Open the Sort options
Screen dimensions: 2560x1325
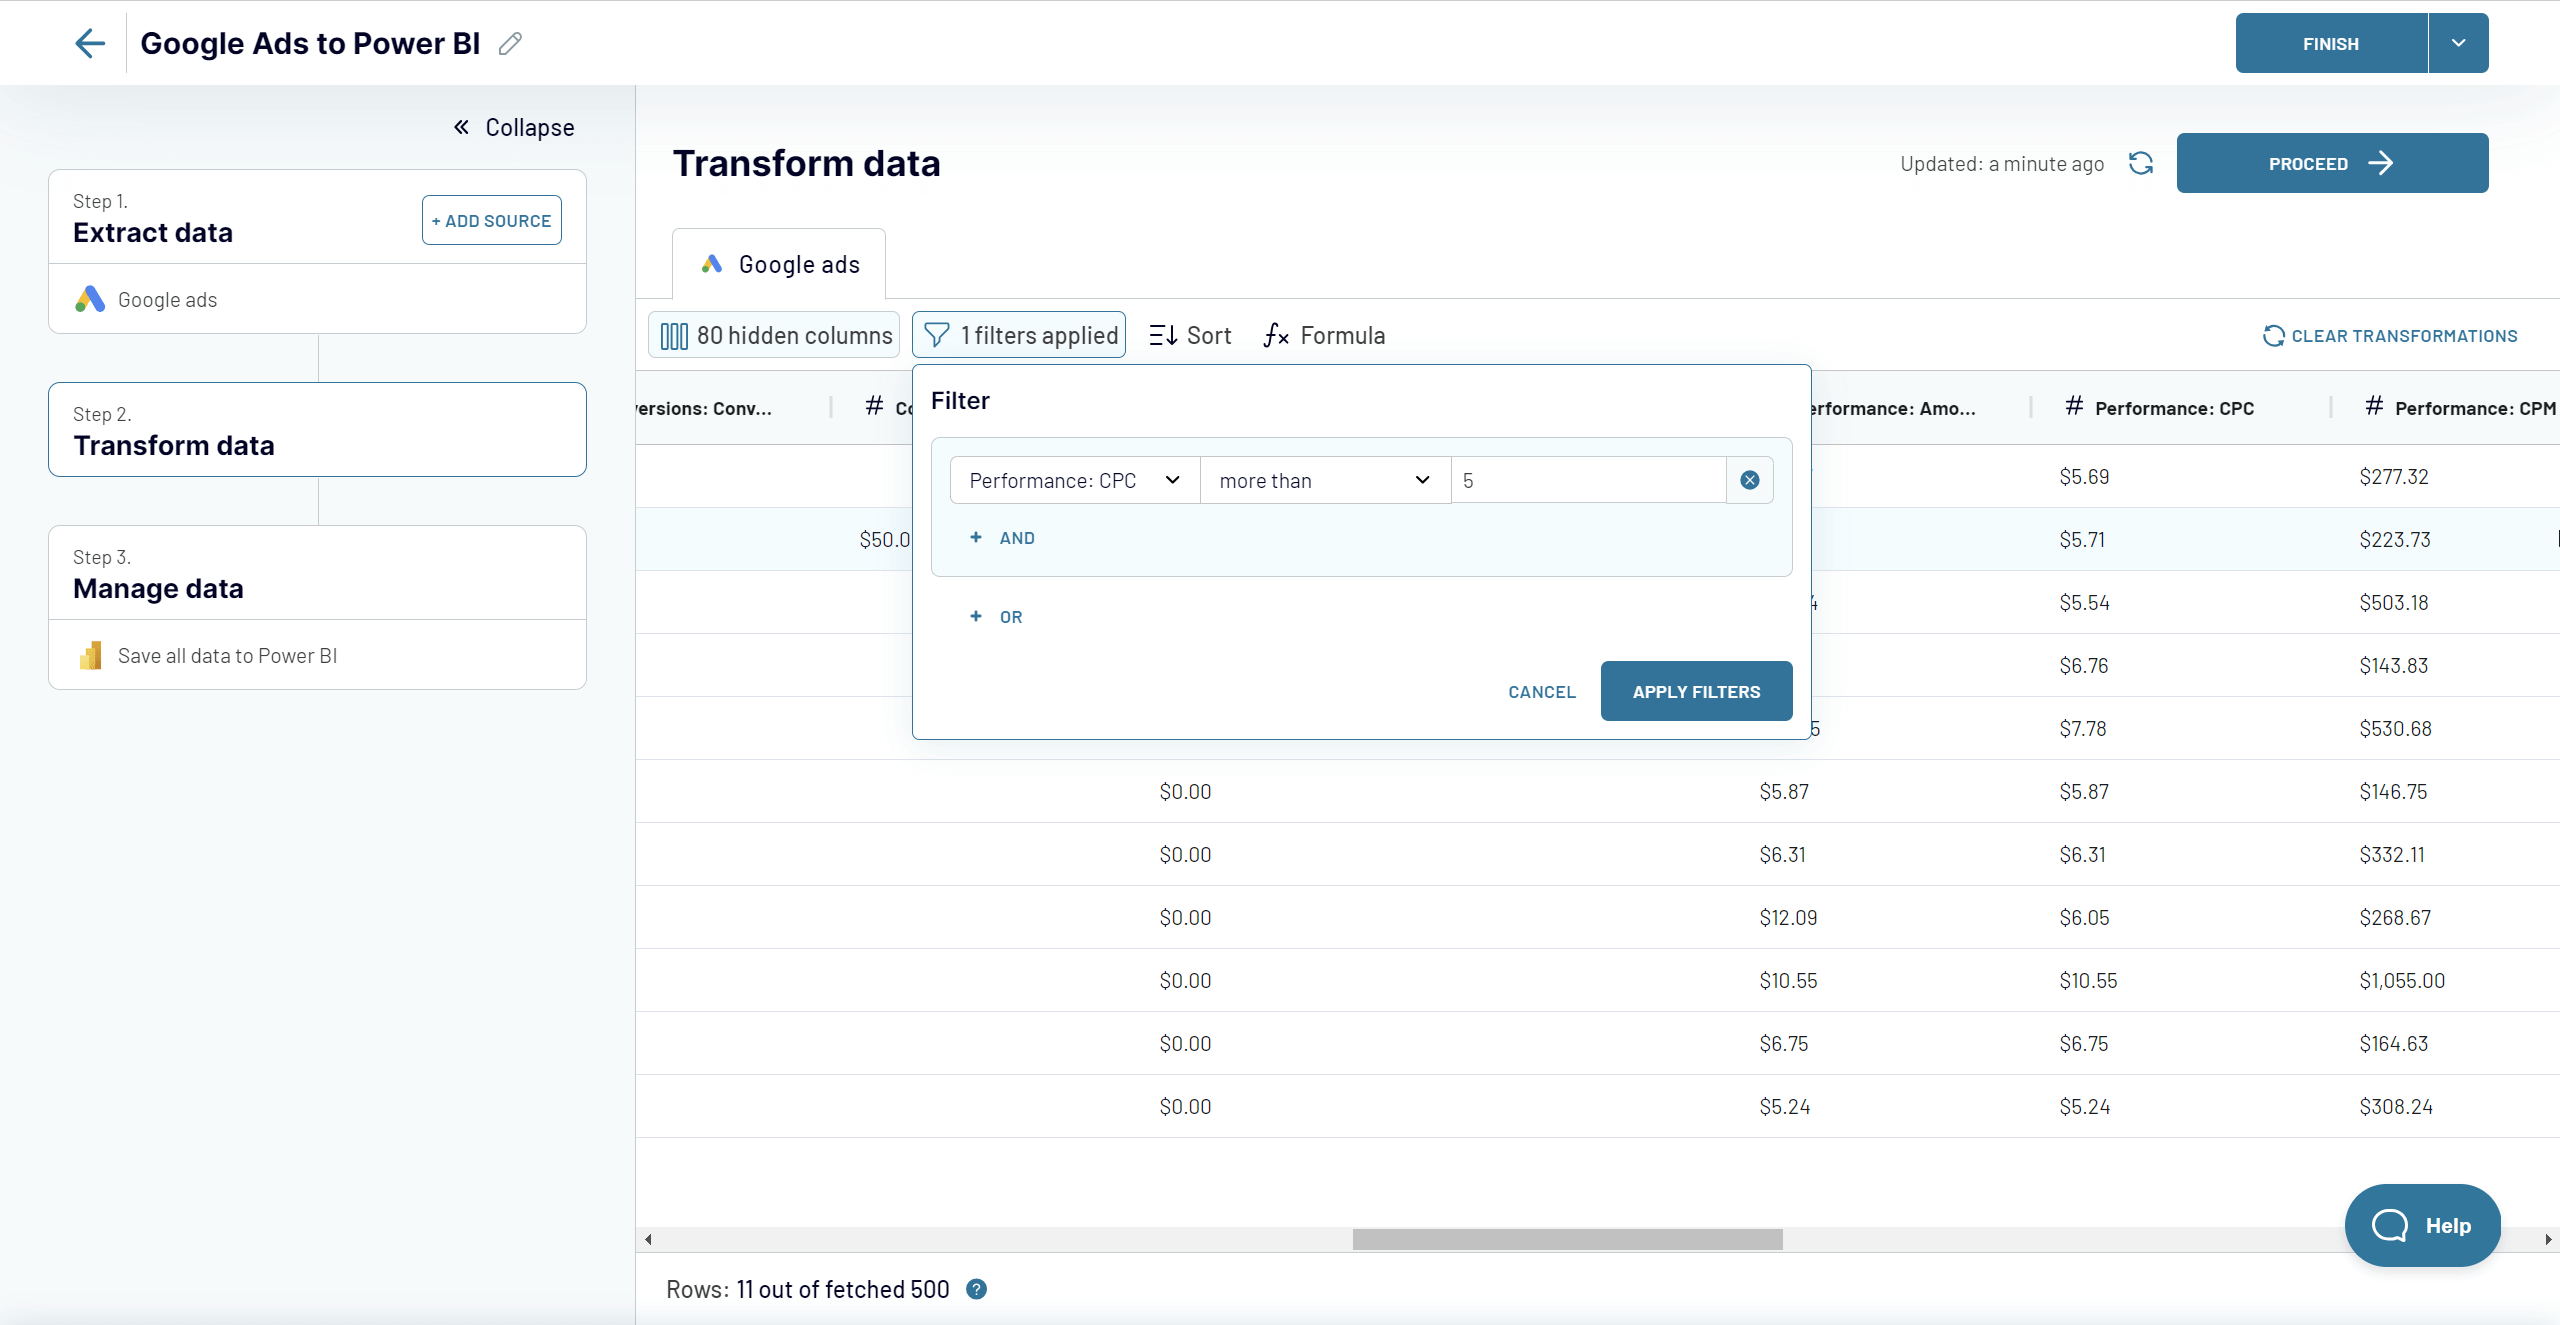1190,335
